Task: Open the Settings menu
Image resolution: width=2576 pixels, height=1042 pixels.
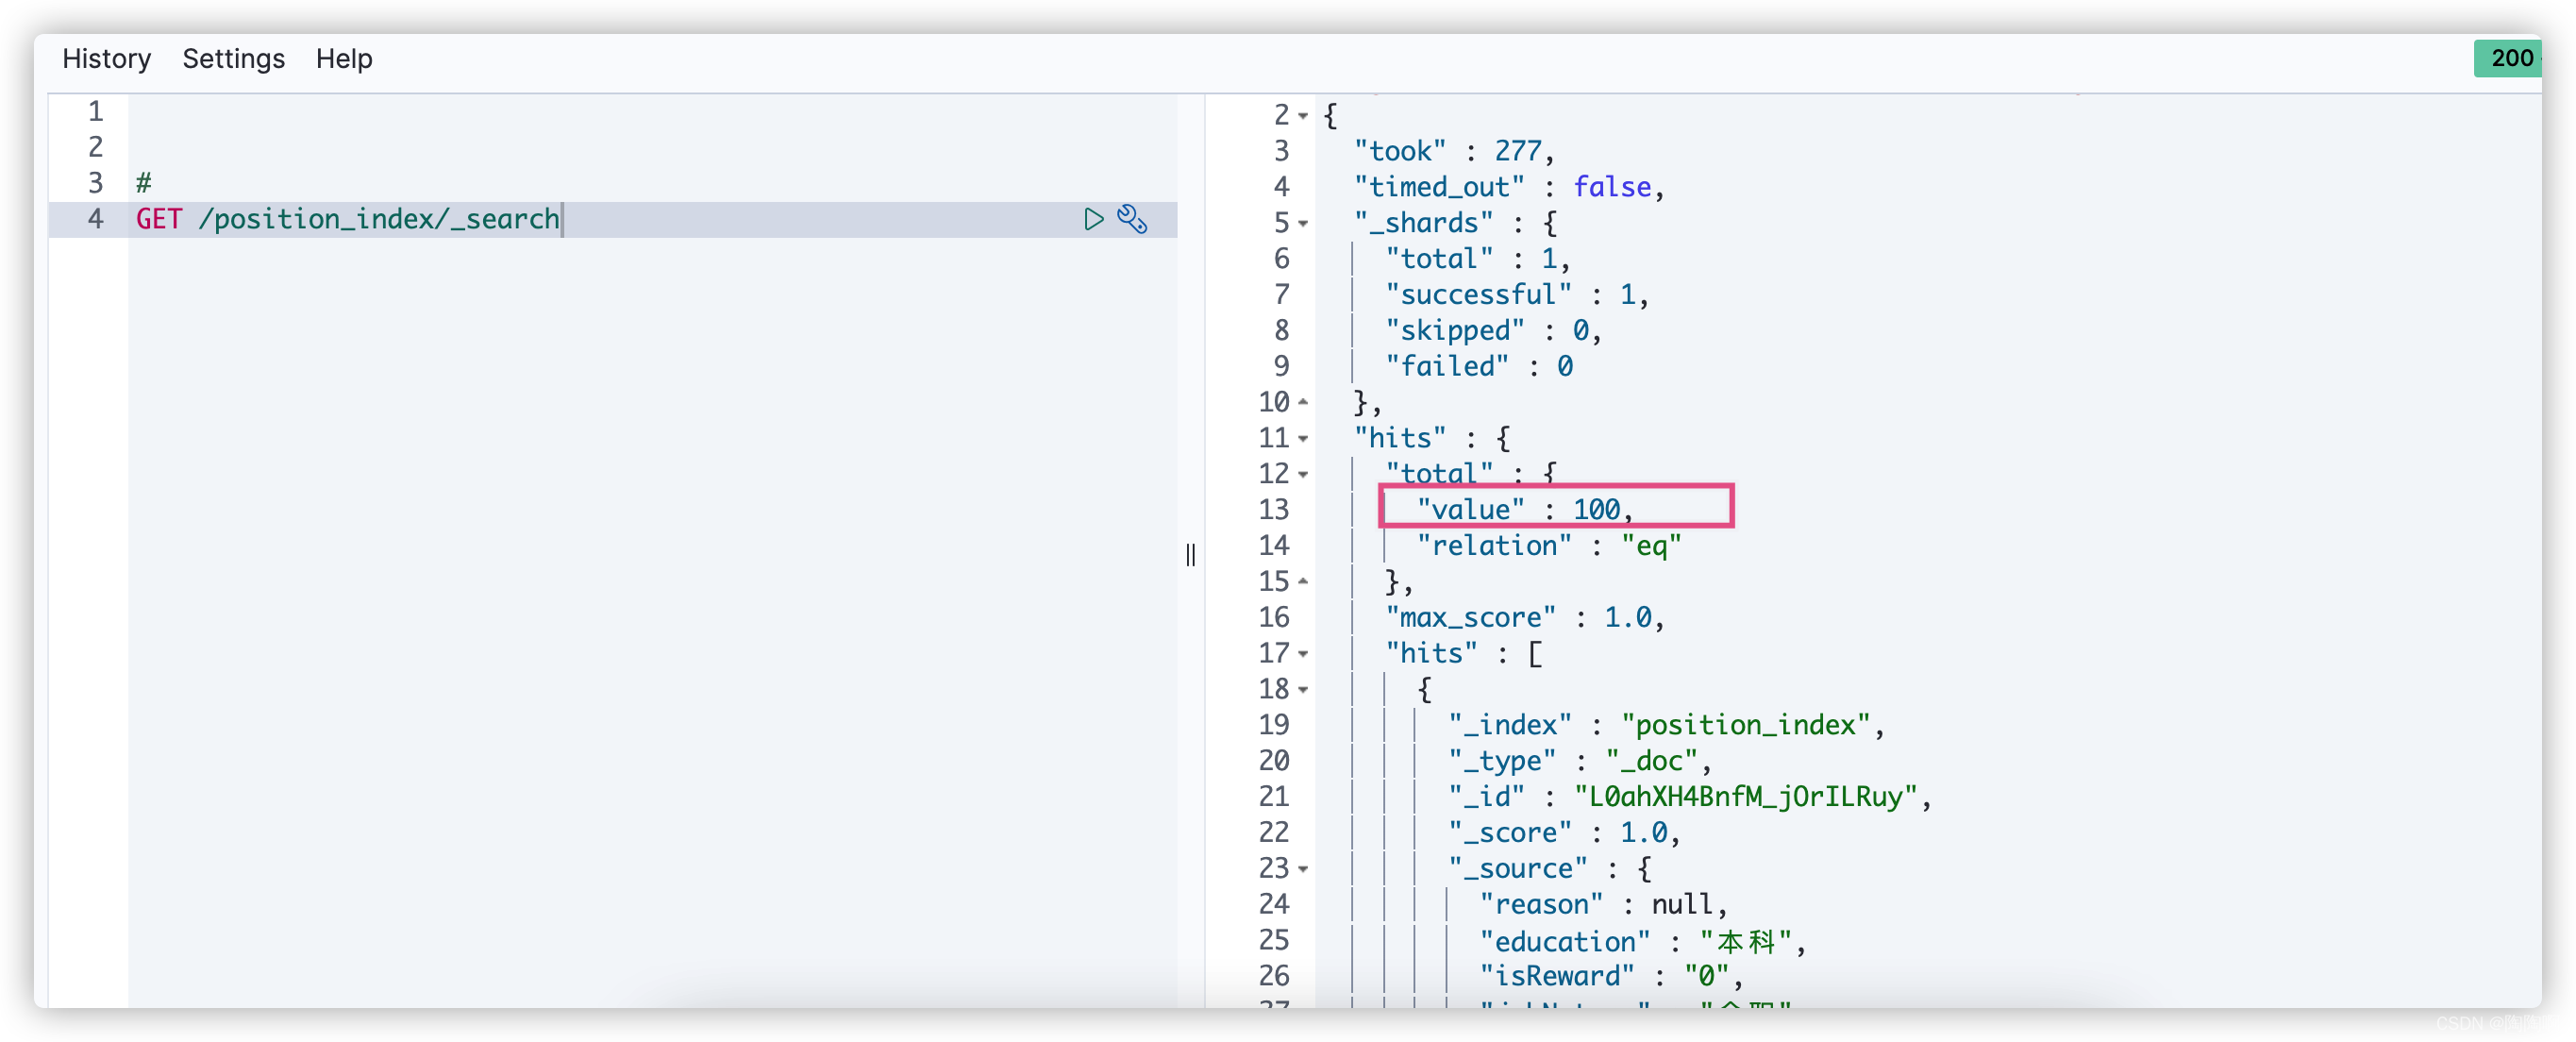Action: [233, 59]
